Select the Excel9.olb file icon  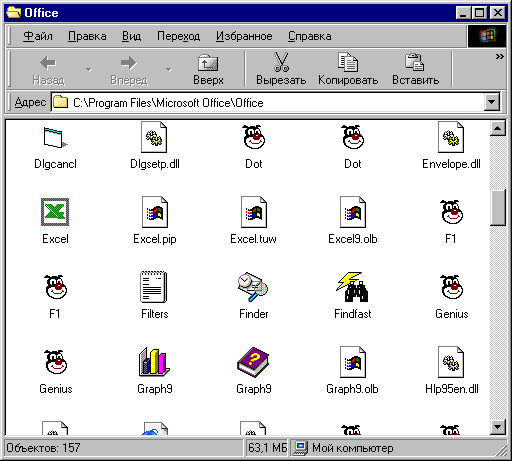[x=353, y=212]
